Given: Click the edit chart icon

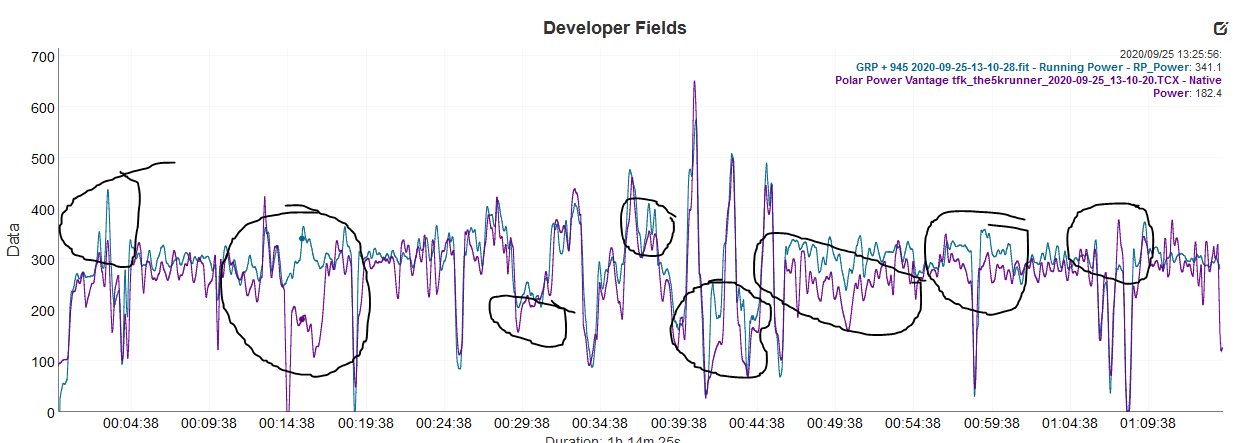Looking at the screenshot, I should click(1220, 29).
